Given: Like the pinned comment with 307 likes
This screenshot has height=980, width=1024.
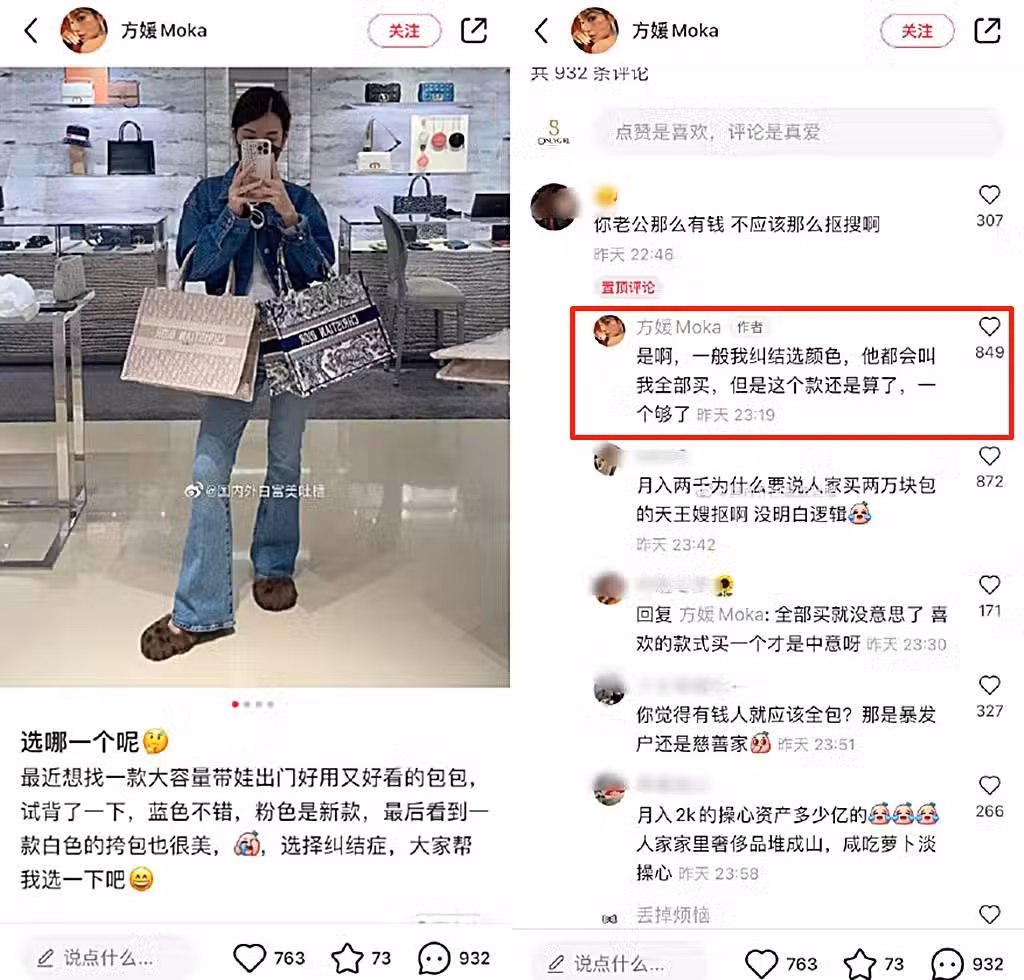Looking at the screenshot, I should pyautogui.click(x=989, y=195).
